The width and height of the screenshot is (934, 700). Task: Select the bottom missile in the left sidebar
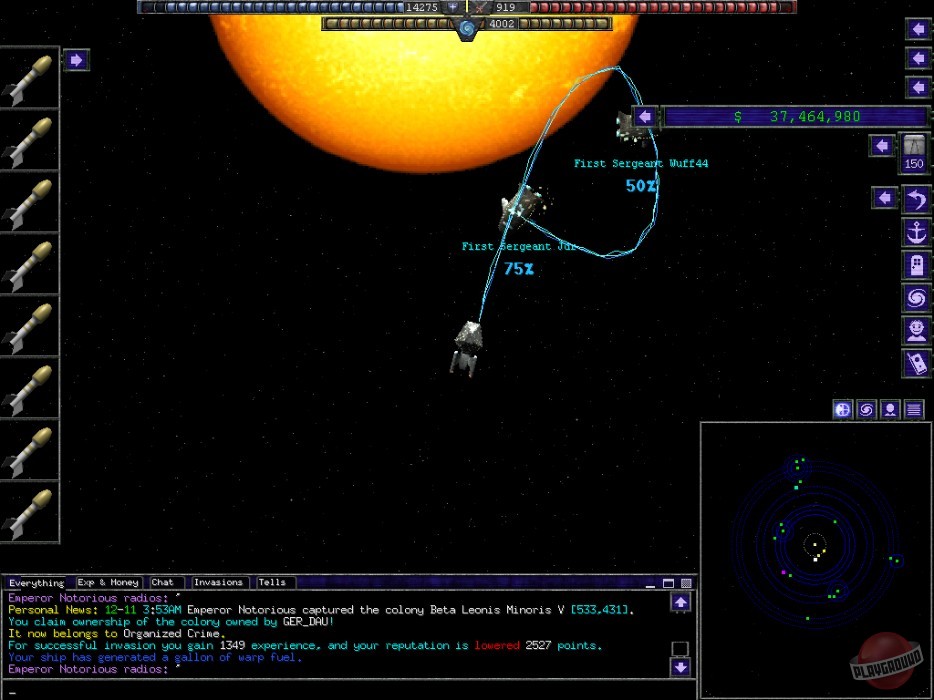pyautogui.click(x=30, y=510)
